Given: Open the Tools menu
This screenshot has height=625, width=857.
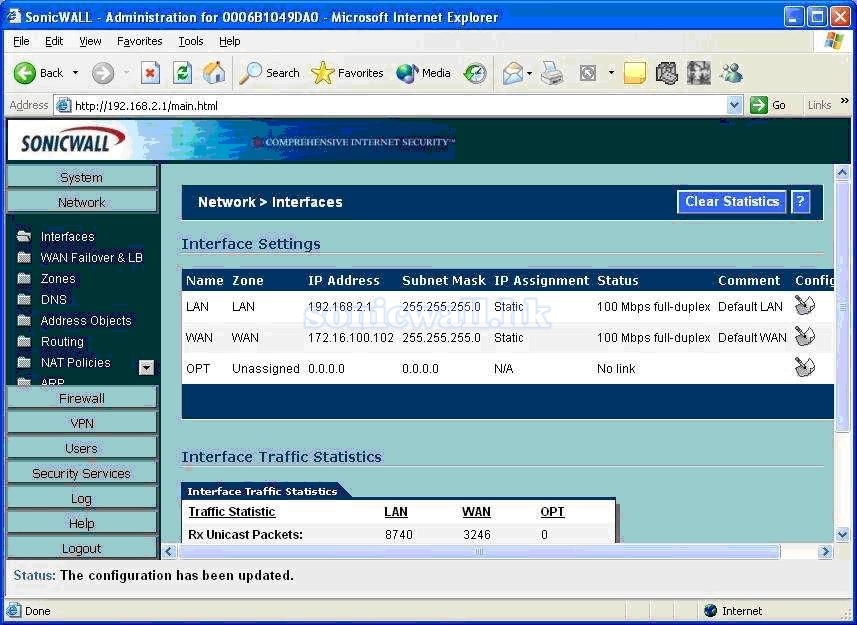Looking at the screenshot, I should tap(191, 41).
